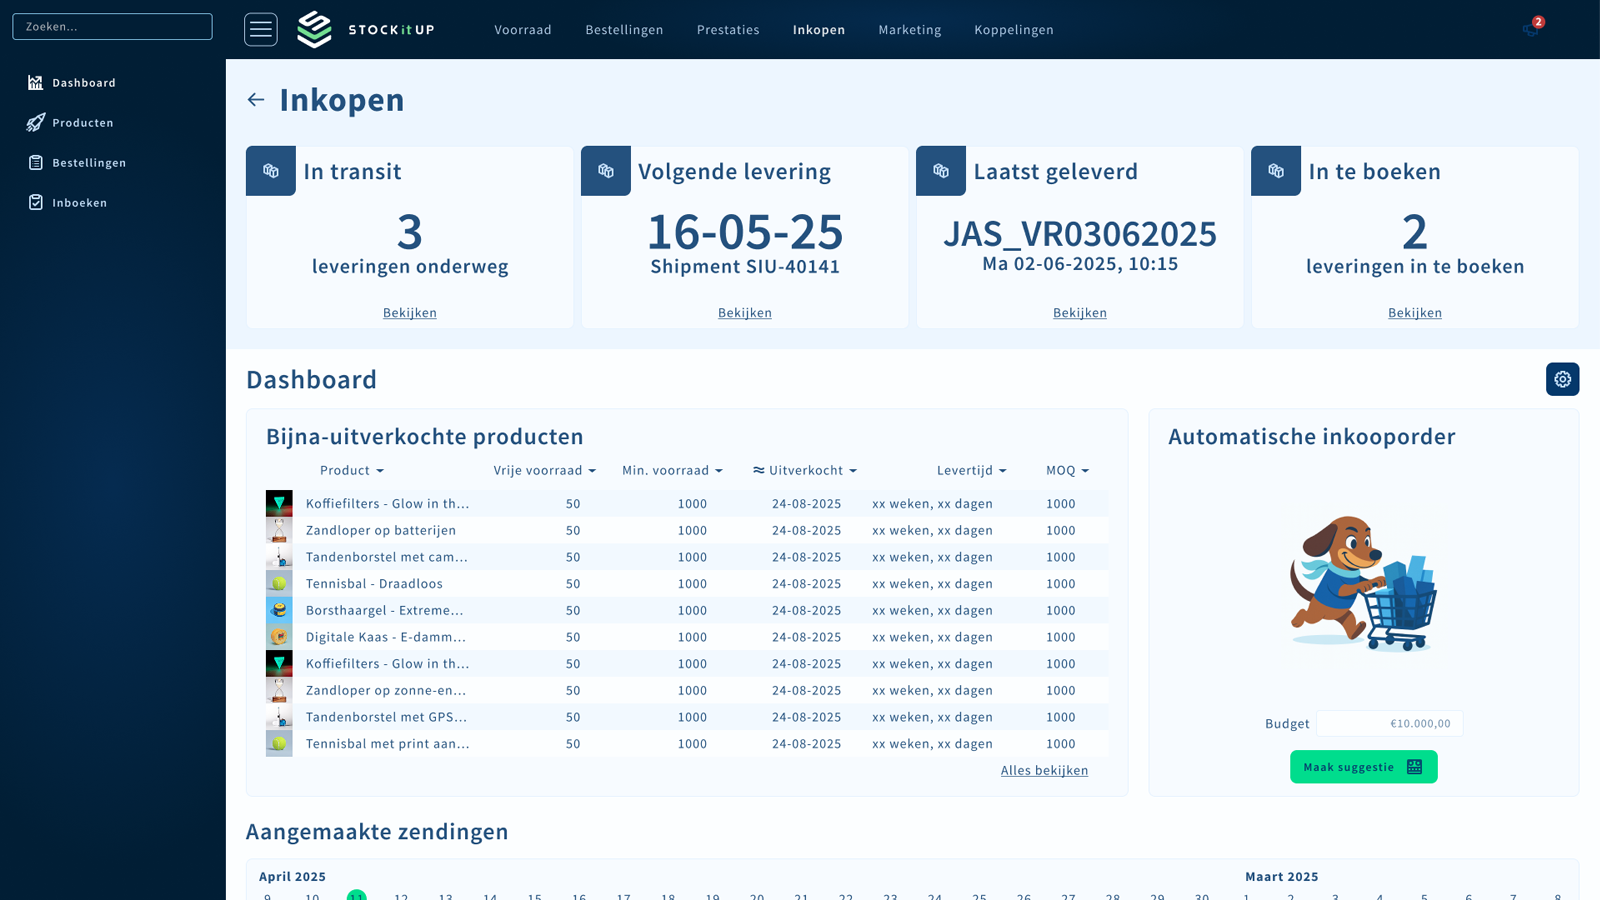1600x900 pixels.
Task: Go to Inboeken in sidebar
Action: click(x=80, y=203)
